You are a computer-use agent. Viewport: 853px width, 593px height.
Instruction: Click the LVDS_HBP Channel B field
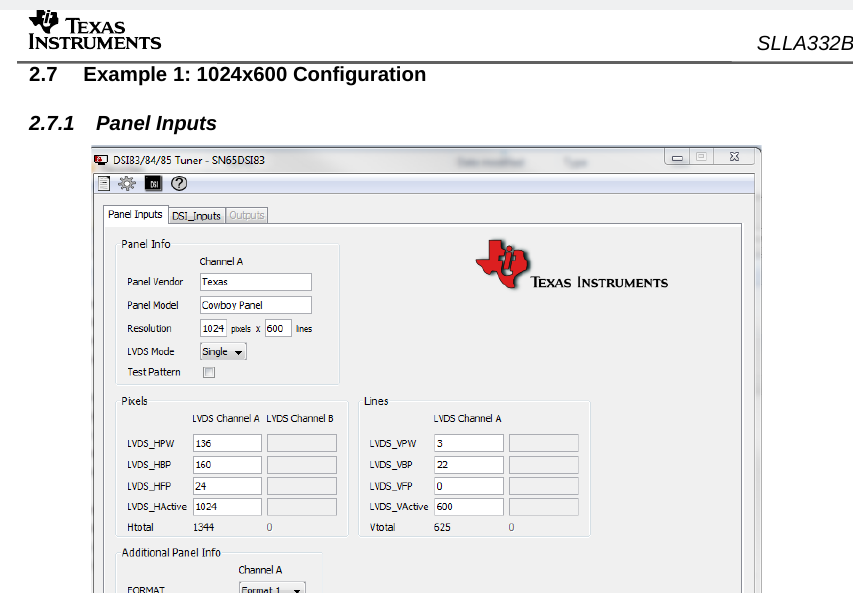(302, 465)
